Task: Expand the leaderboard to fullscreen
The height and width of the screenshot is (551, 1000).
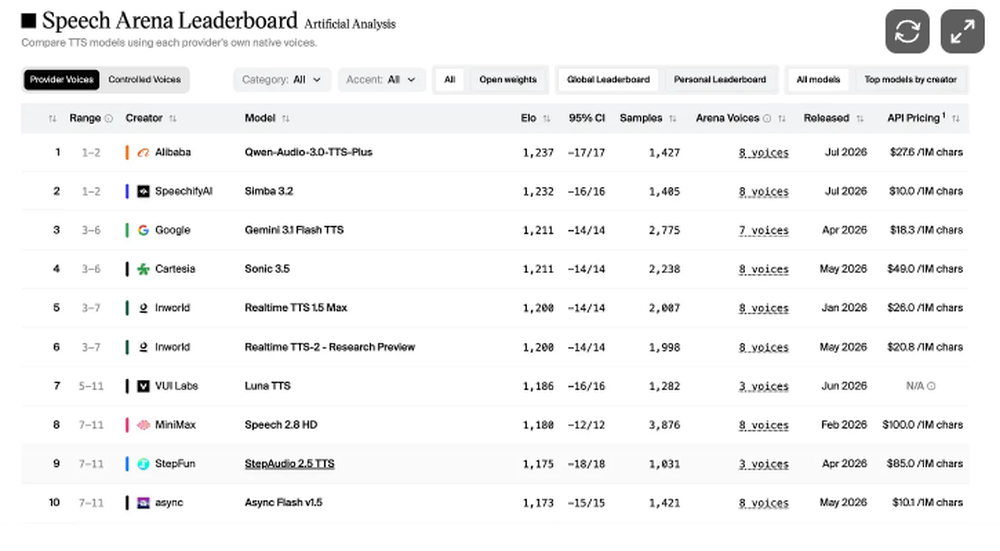Action: 962,31
